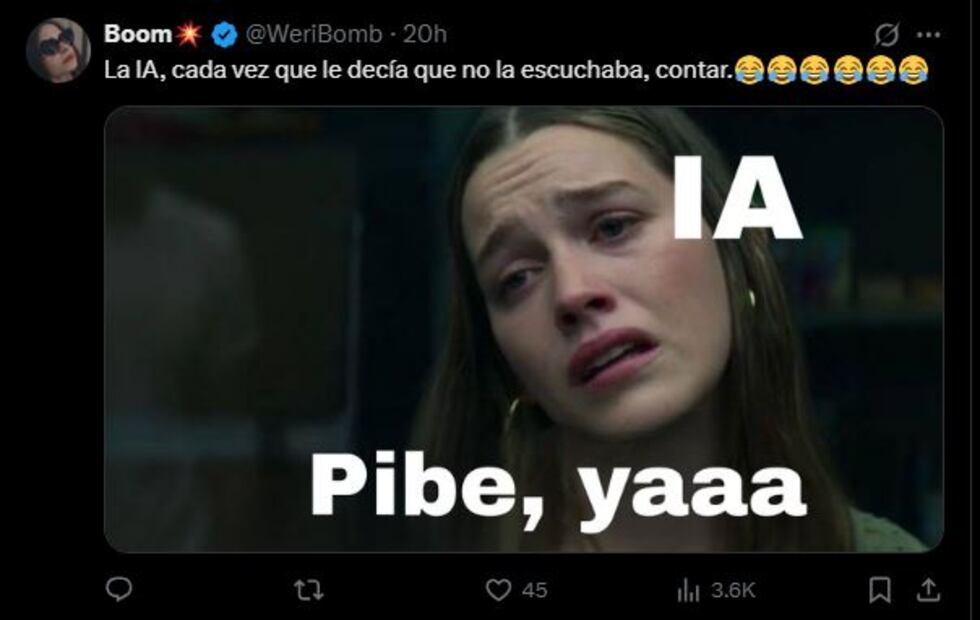The image size is (980, 620).
Task: Repost this tweet using the retweet icon
Action: pyautogui.click(x=309, y=589)
